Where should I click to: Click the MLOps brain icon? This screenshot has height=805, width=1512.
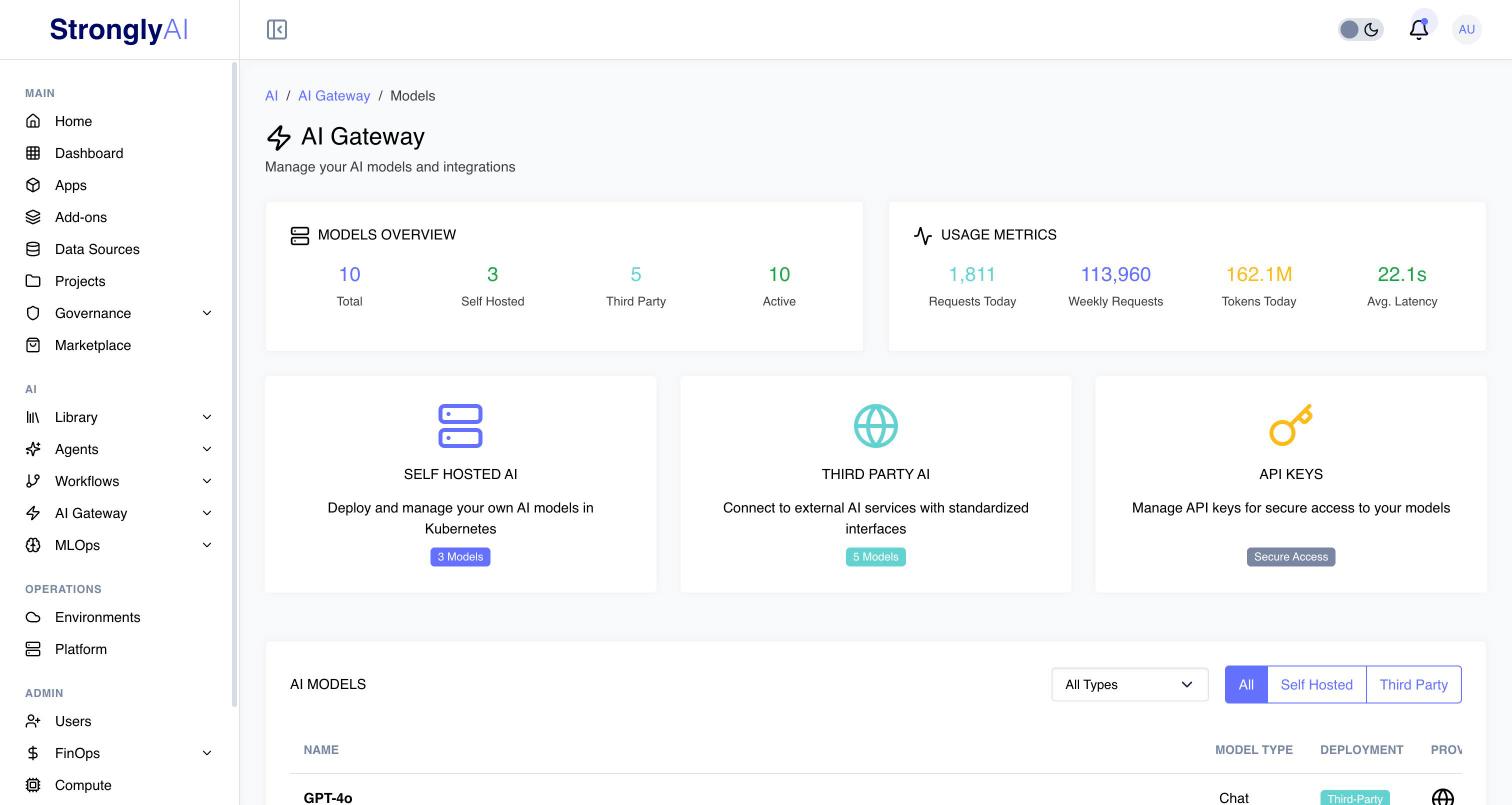(33, 545)
